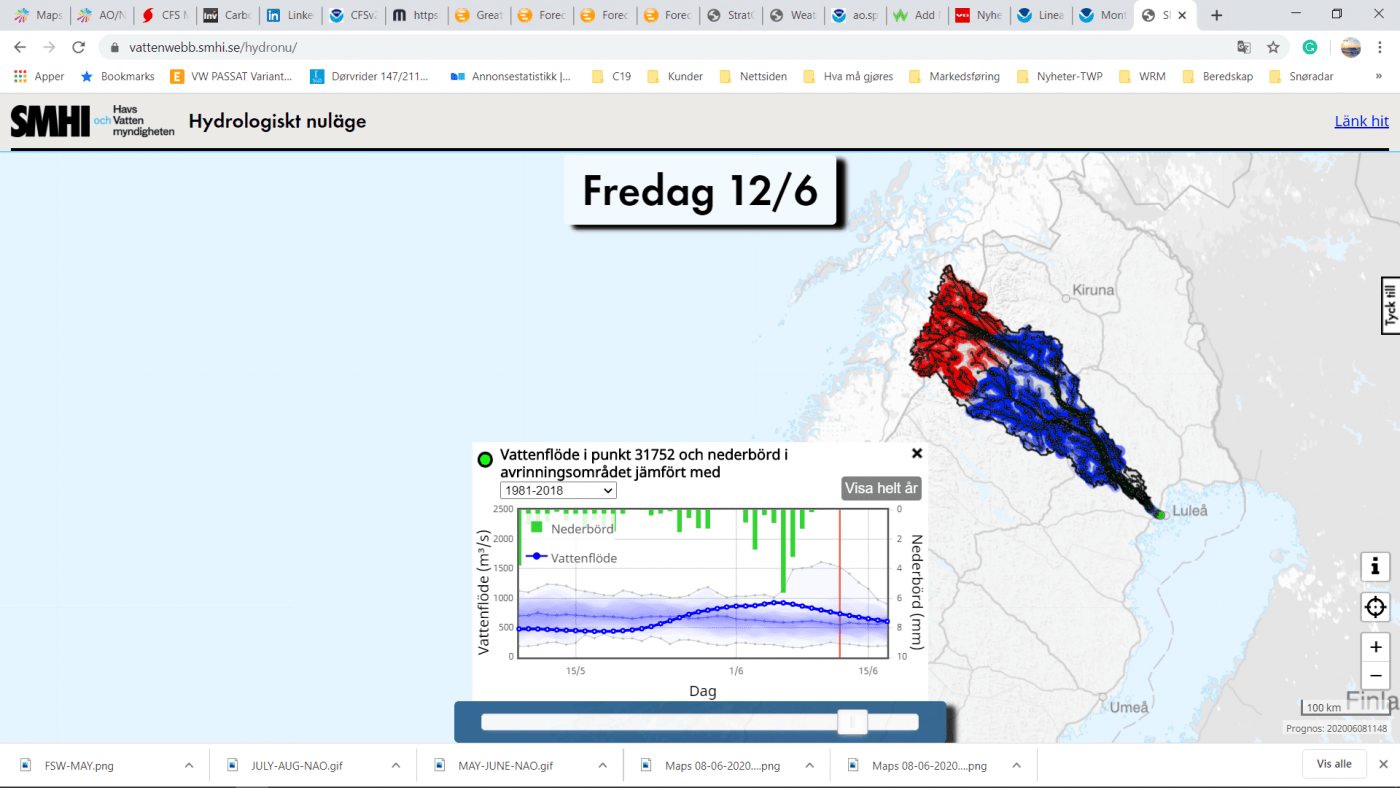Zoom in with the plus button
This screenshot has width=1400, height=788.
click(x=1375, y=647)
